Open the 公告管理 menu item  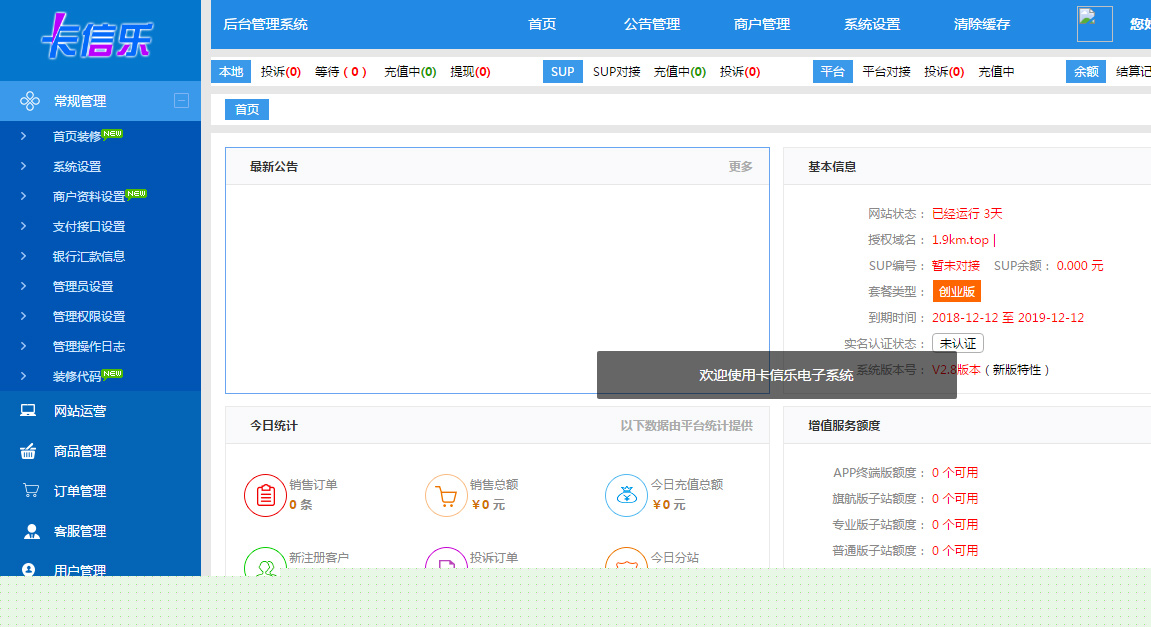tap(651, 24)
